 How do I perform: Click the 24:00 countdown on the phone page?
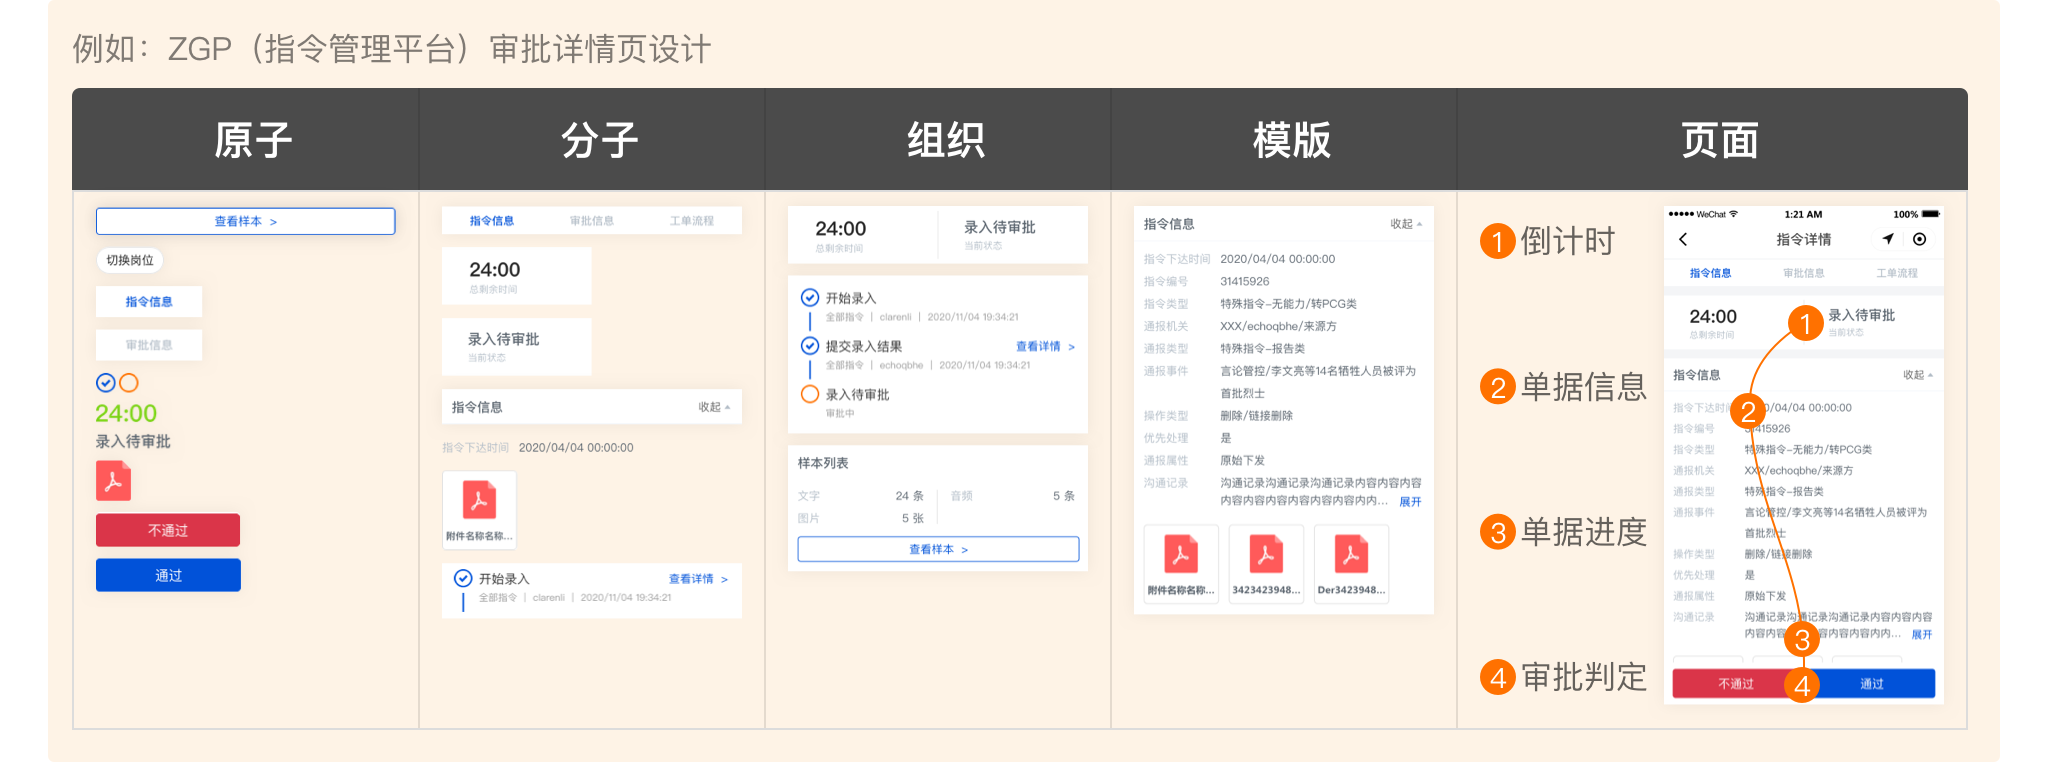click(x=1713, y=316)
